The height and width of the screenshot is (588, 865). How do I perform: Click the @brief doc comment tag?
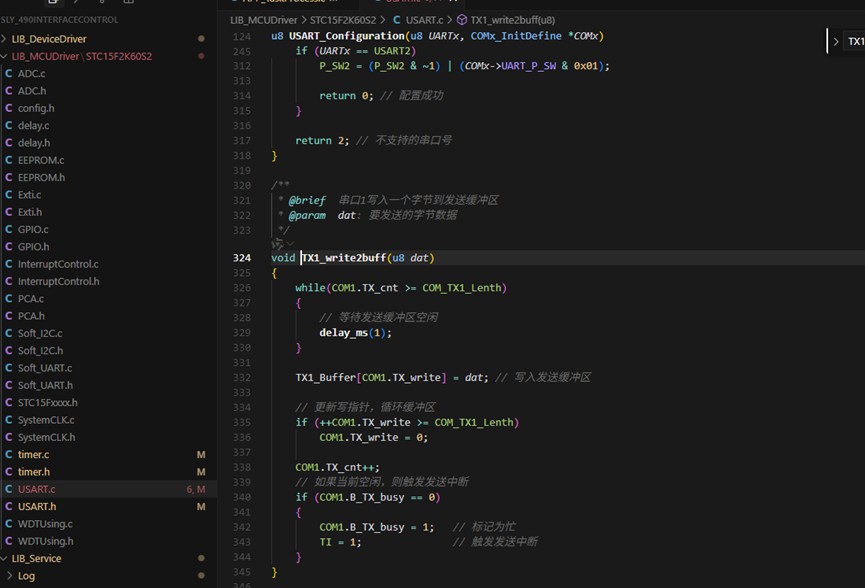[307, 200]
